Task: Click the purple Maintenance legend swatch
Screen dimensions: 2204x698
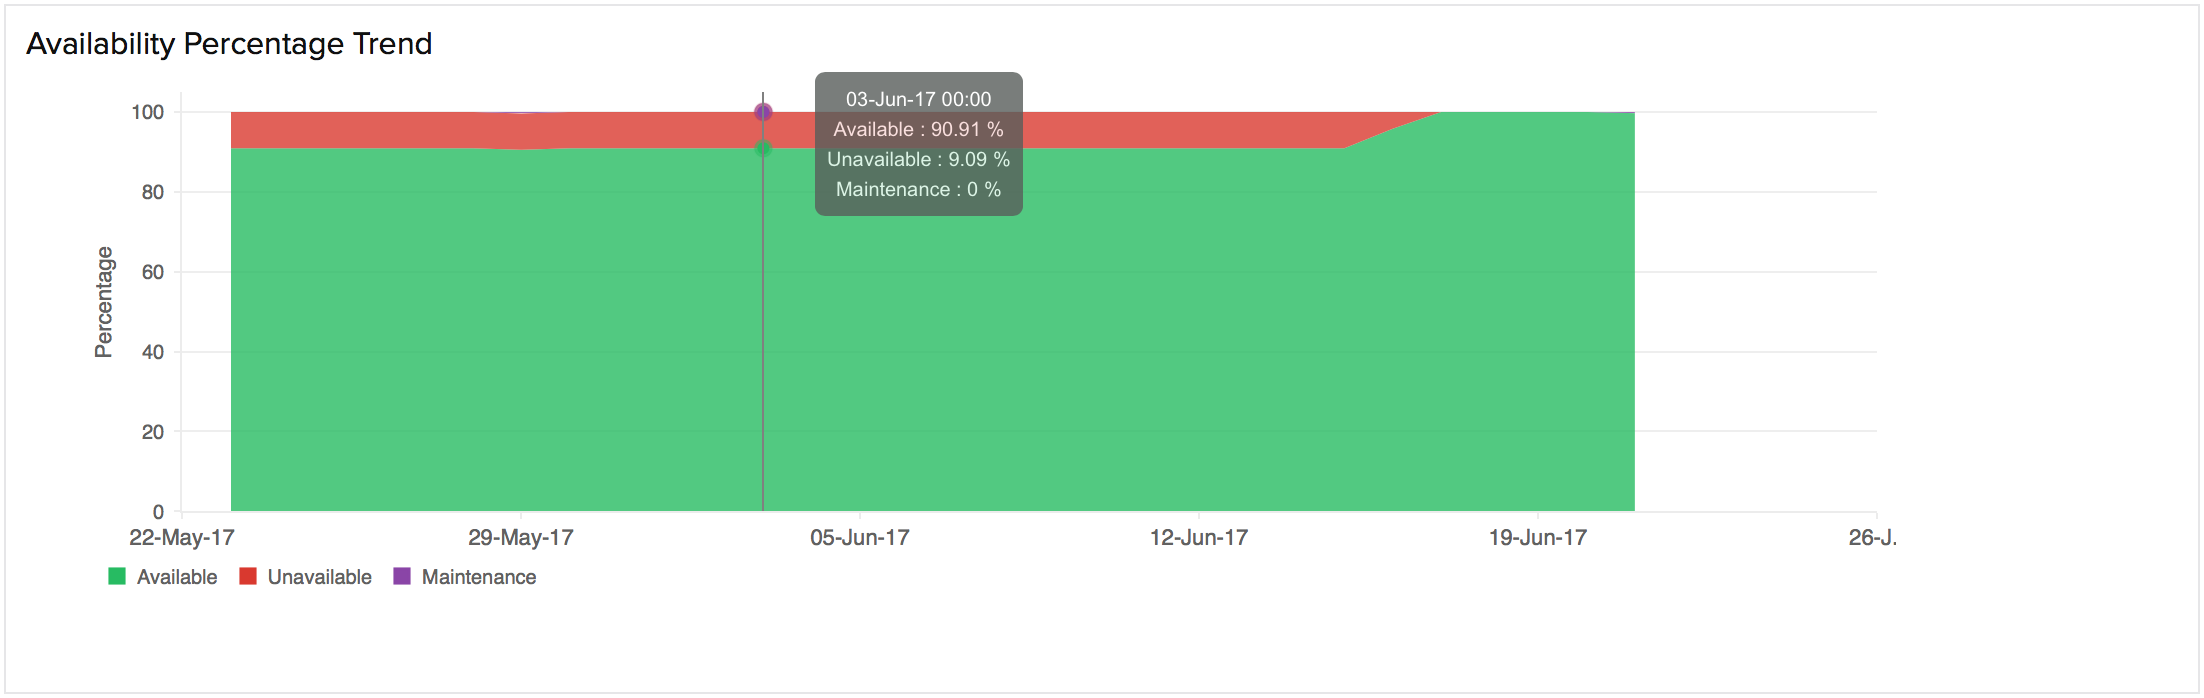Action: tap(402, 576)
